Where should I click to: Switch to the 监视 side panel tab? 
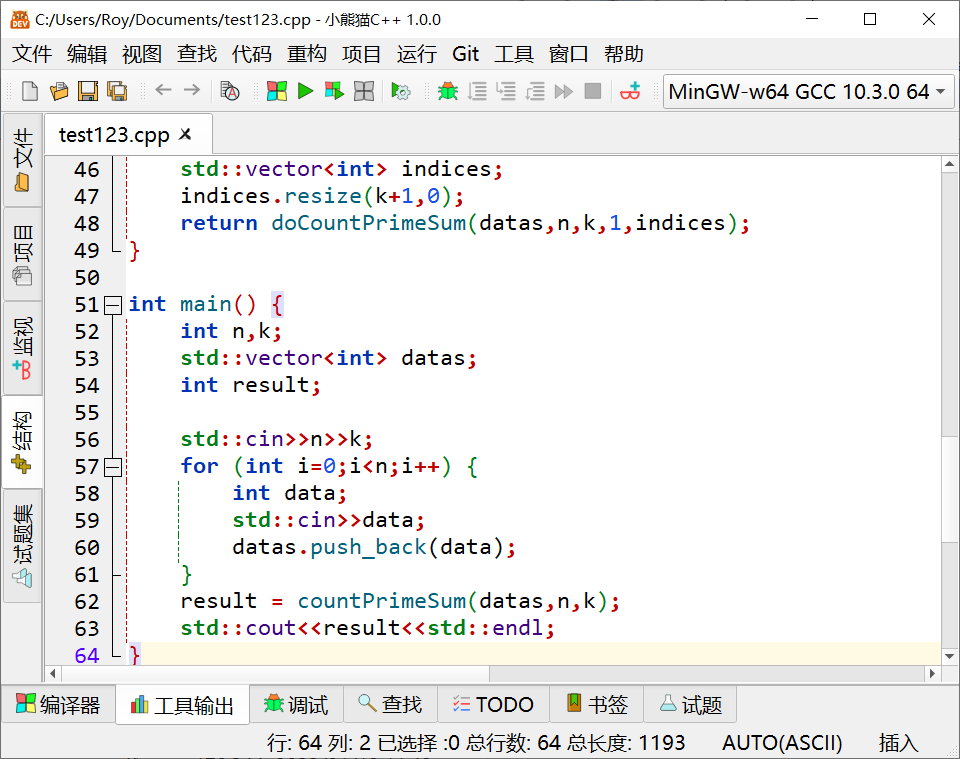[23, 348]
